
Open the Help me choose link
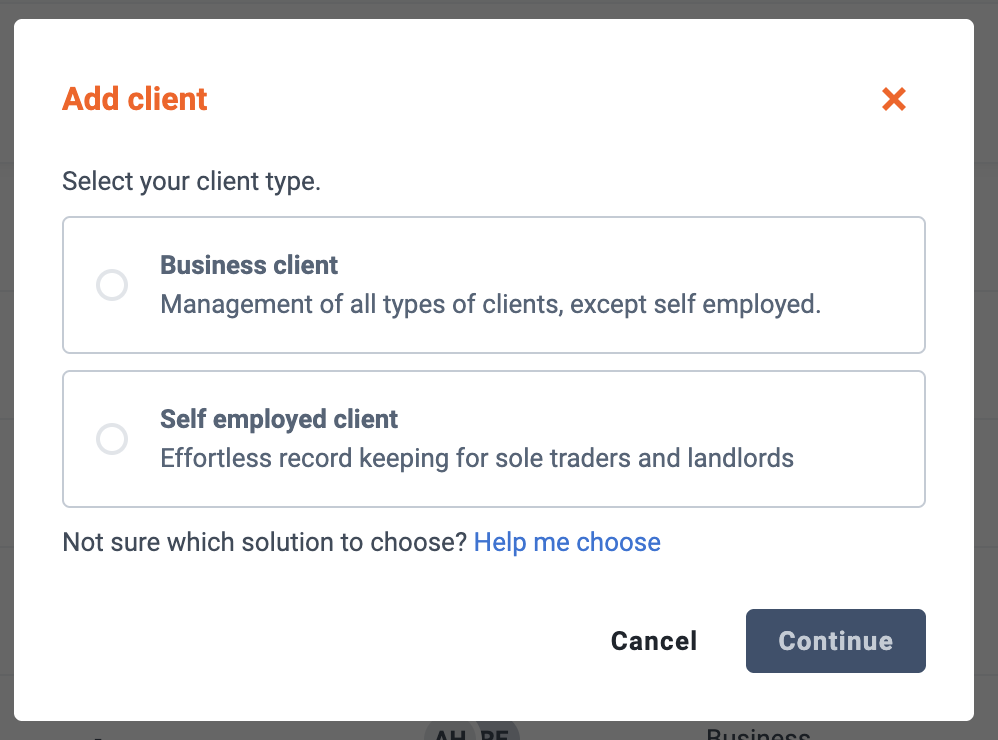(x=567, y=542)
